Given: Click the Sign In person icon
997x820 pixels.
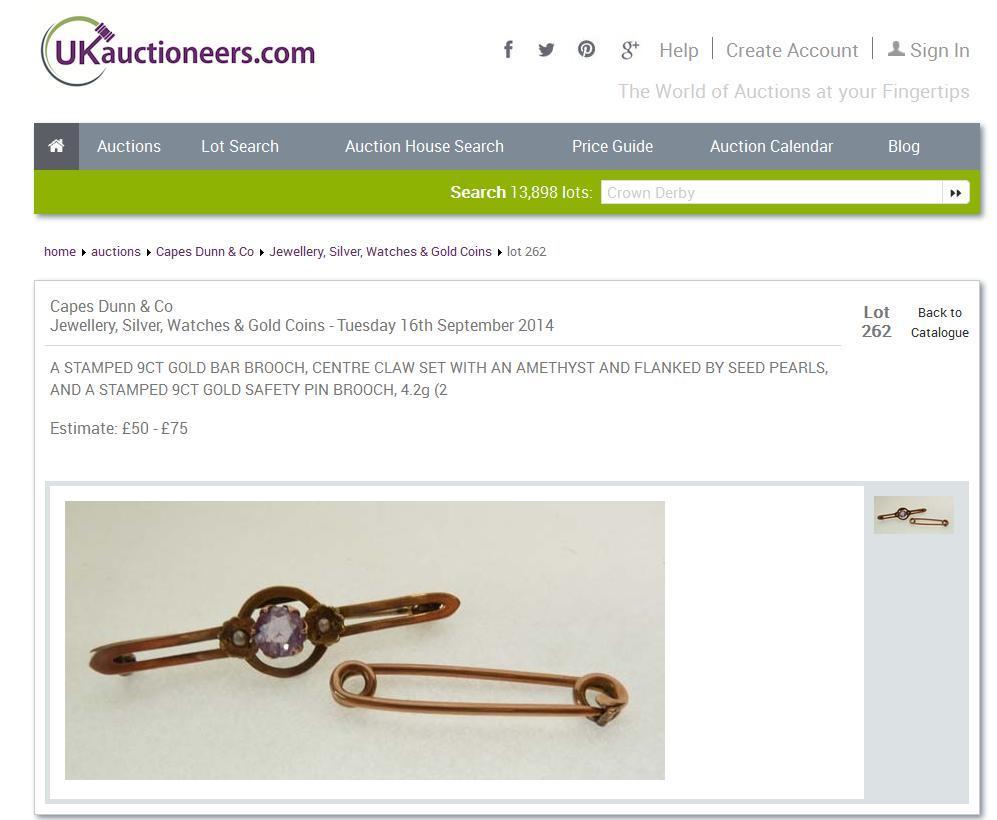Looking at the screenshot, I should (x=896, y=49).
